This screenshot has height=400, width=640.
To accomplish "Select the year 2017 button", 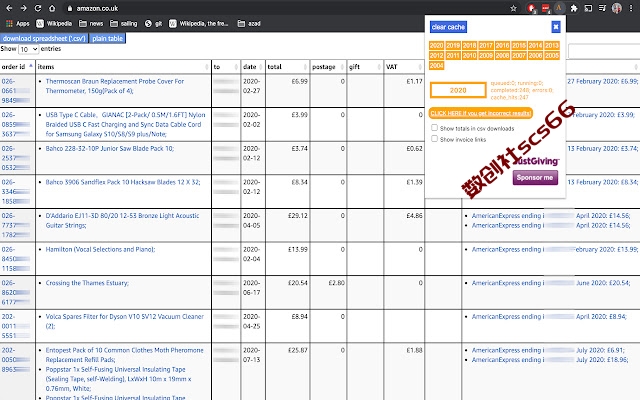I will pyautogui.click(x=486, y=45).
